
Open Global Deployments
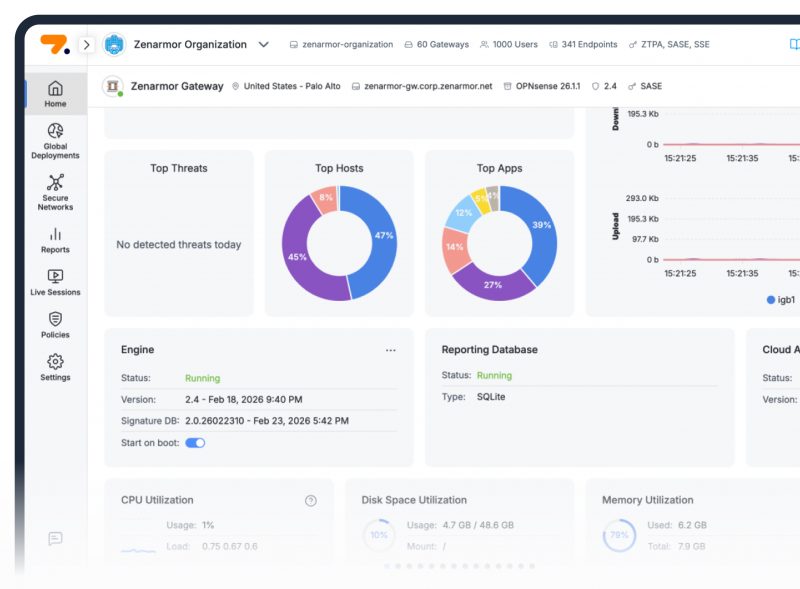coord(55,141)
